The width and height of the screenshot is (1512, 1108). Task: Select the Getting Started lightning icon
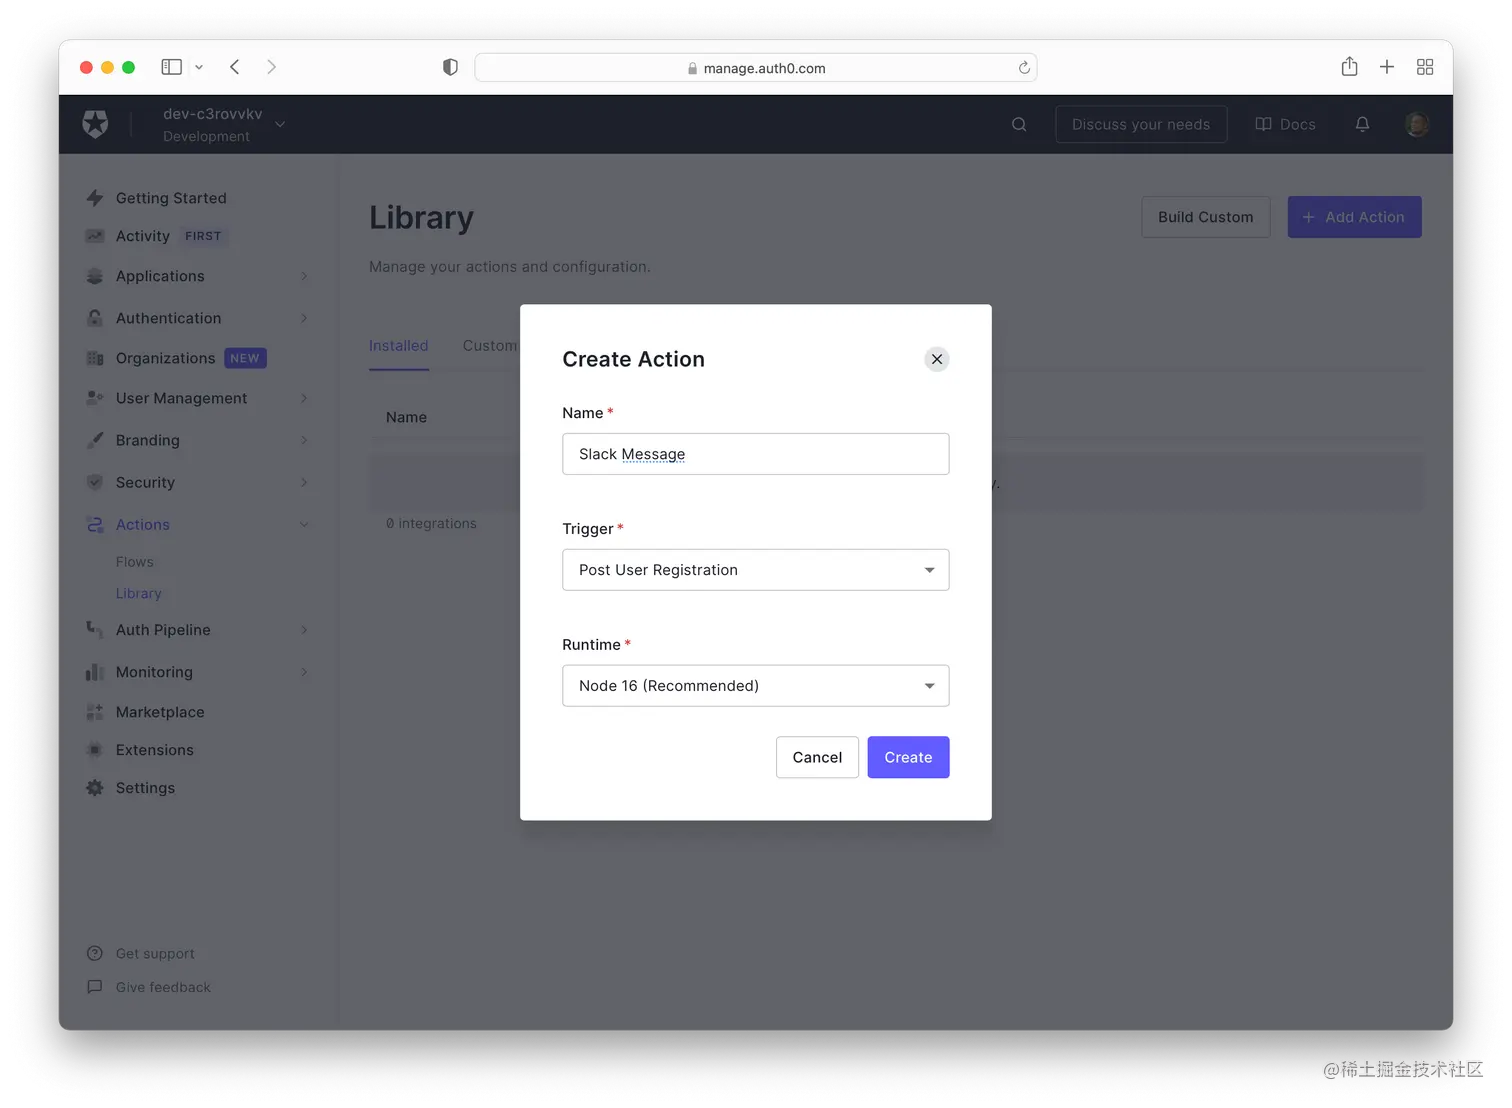coord(95,197)
